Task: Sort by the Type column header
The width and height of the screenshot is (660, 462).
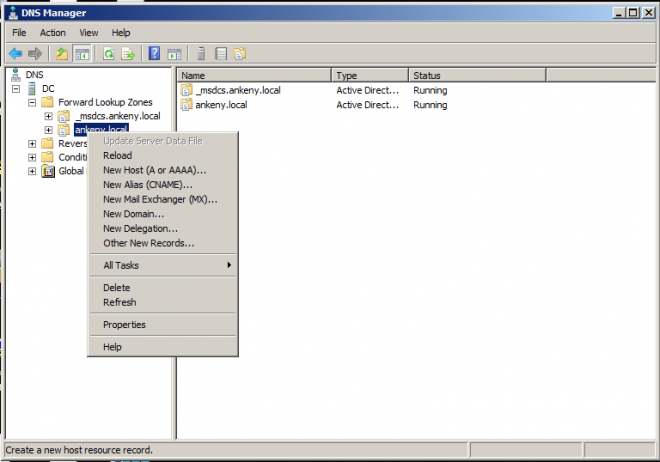Action: click(x=370, y=76)
